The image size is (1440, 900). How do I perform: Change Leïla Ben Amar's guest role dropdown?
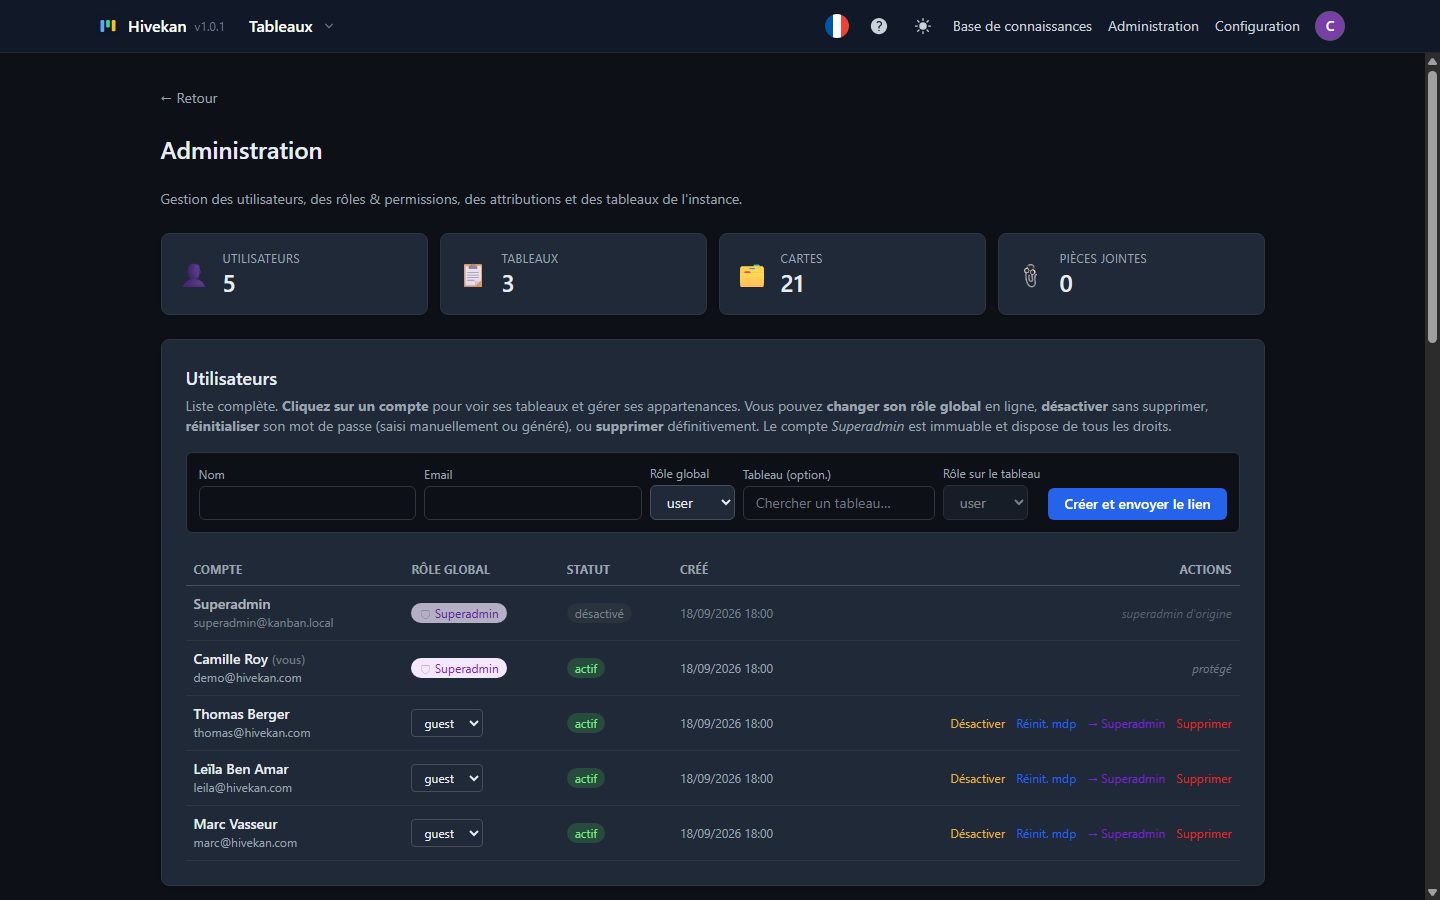447,778
